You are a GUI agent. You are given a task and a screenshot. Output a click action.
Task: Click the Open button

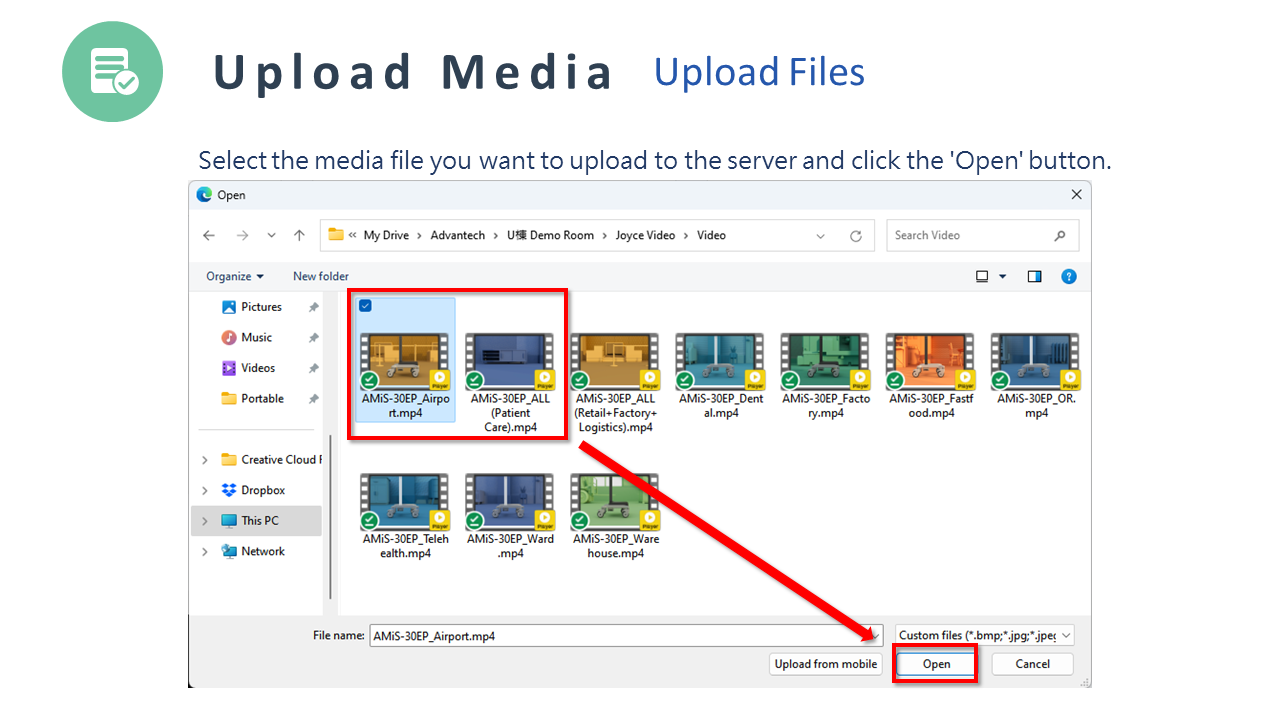[x=936, y=664]
